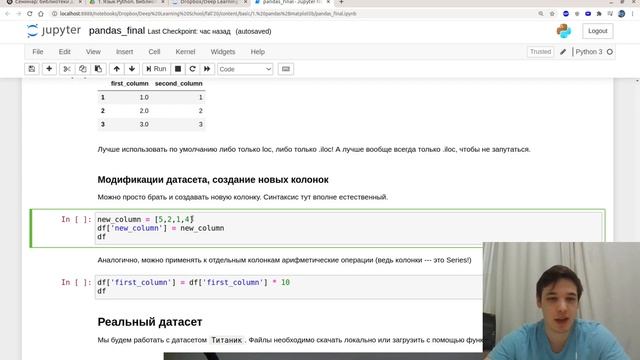Click the 3.0 value in table
The image size is (640, 360).
click(144, 124)
